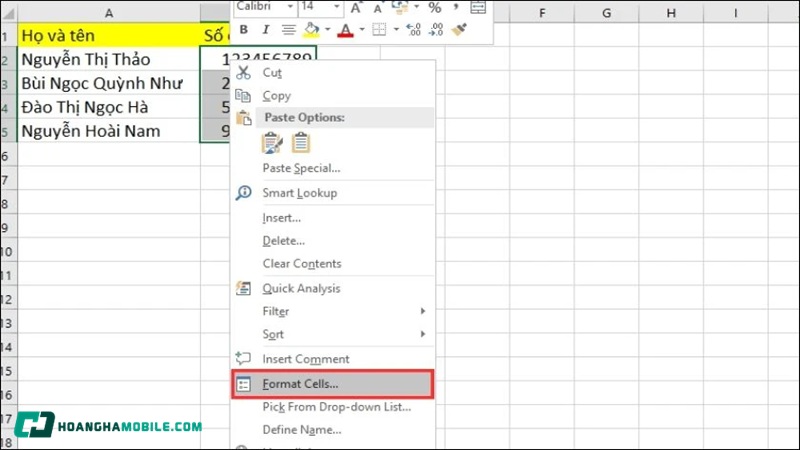This screenshot has width=800, height=450.
Task: Select column A header
Action: click(x=109, y=13)
